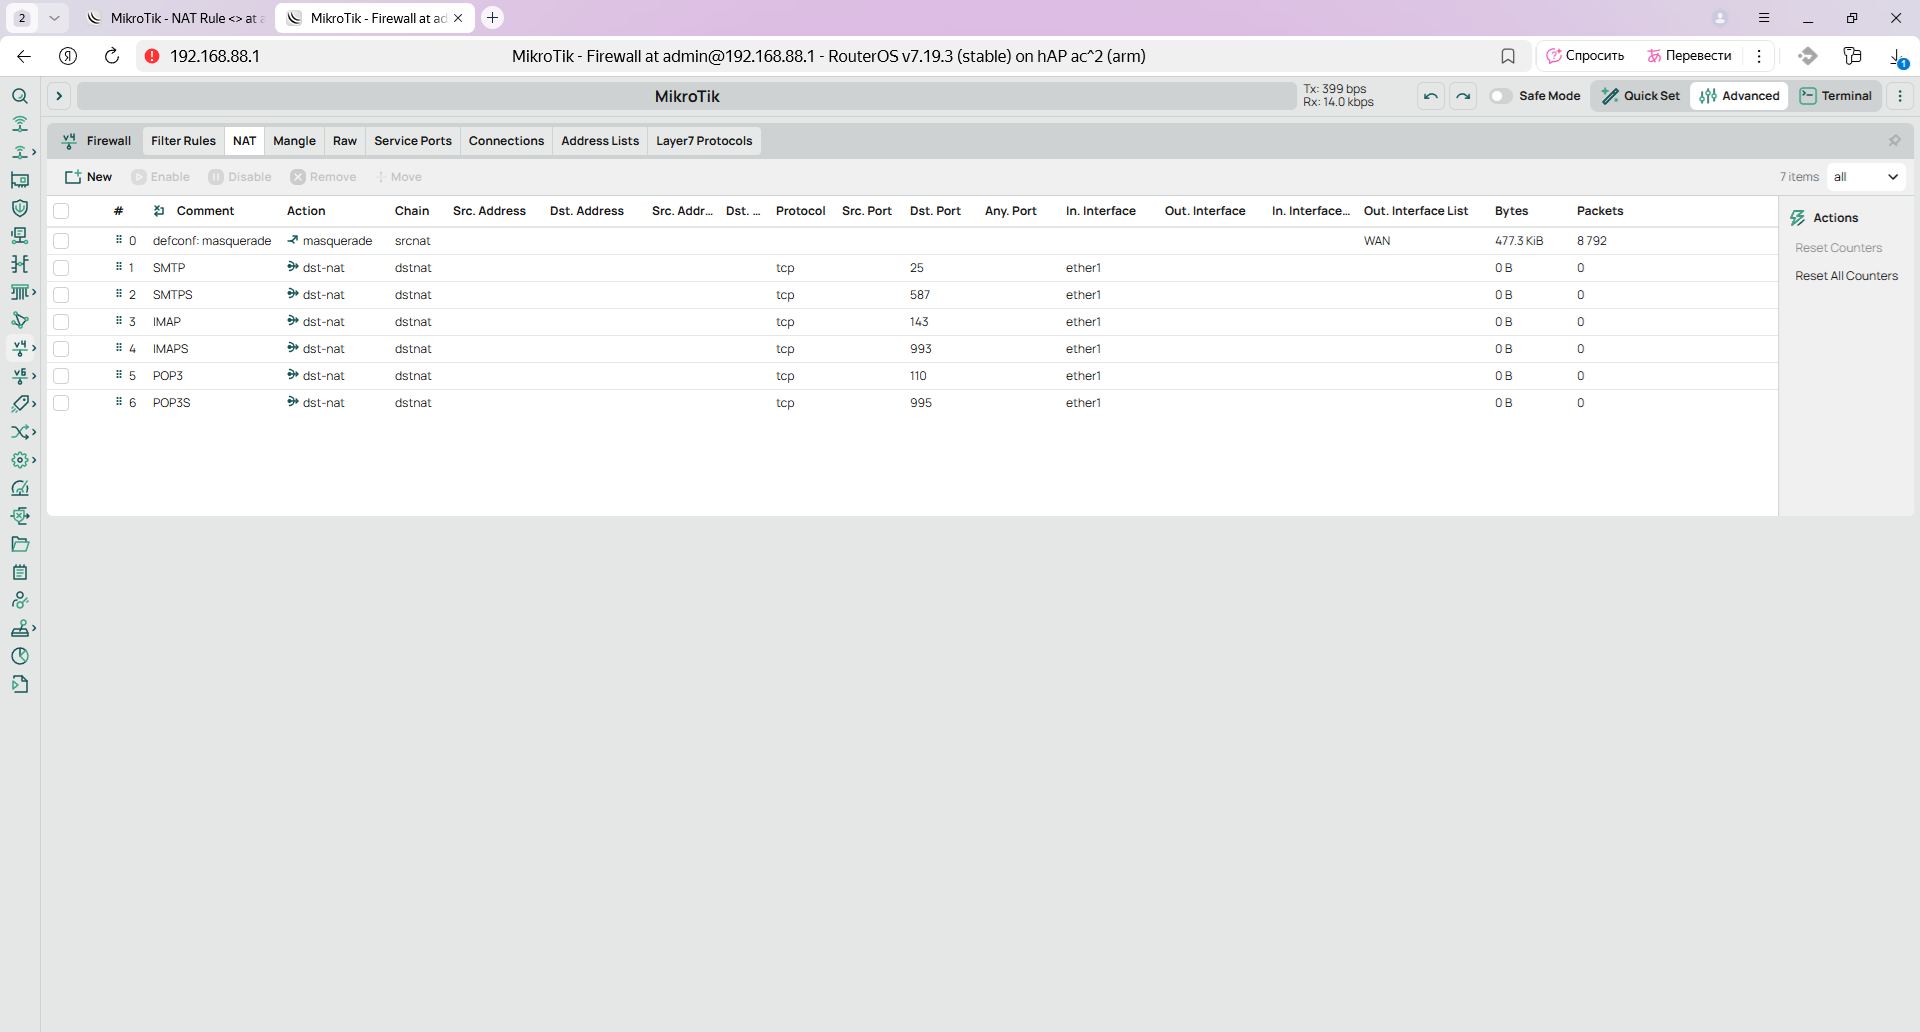Check the POP3 rule checkbox
Viewport: 1920px width, 1032px height.
click(61, 376)
